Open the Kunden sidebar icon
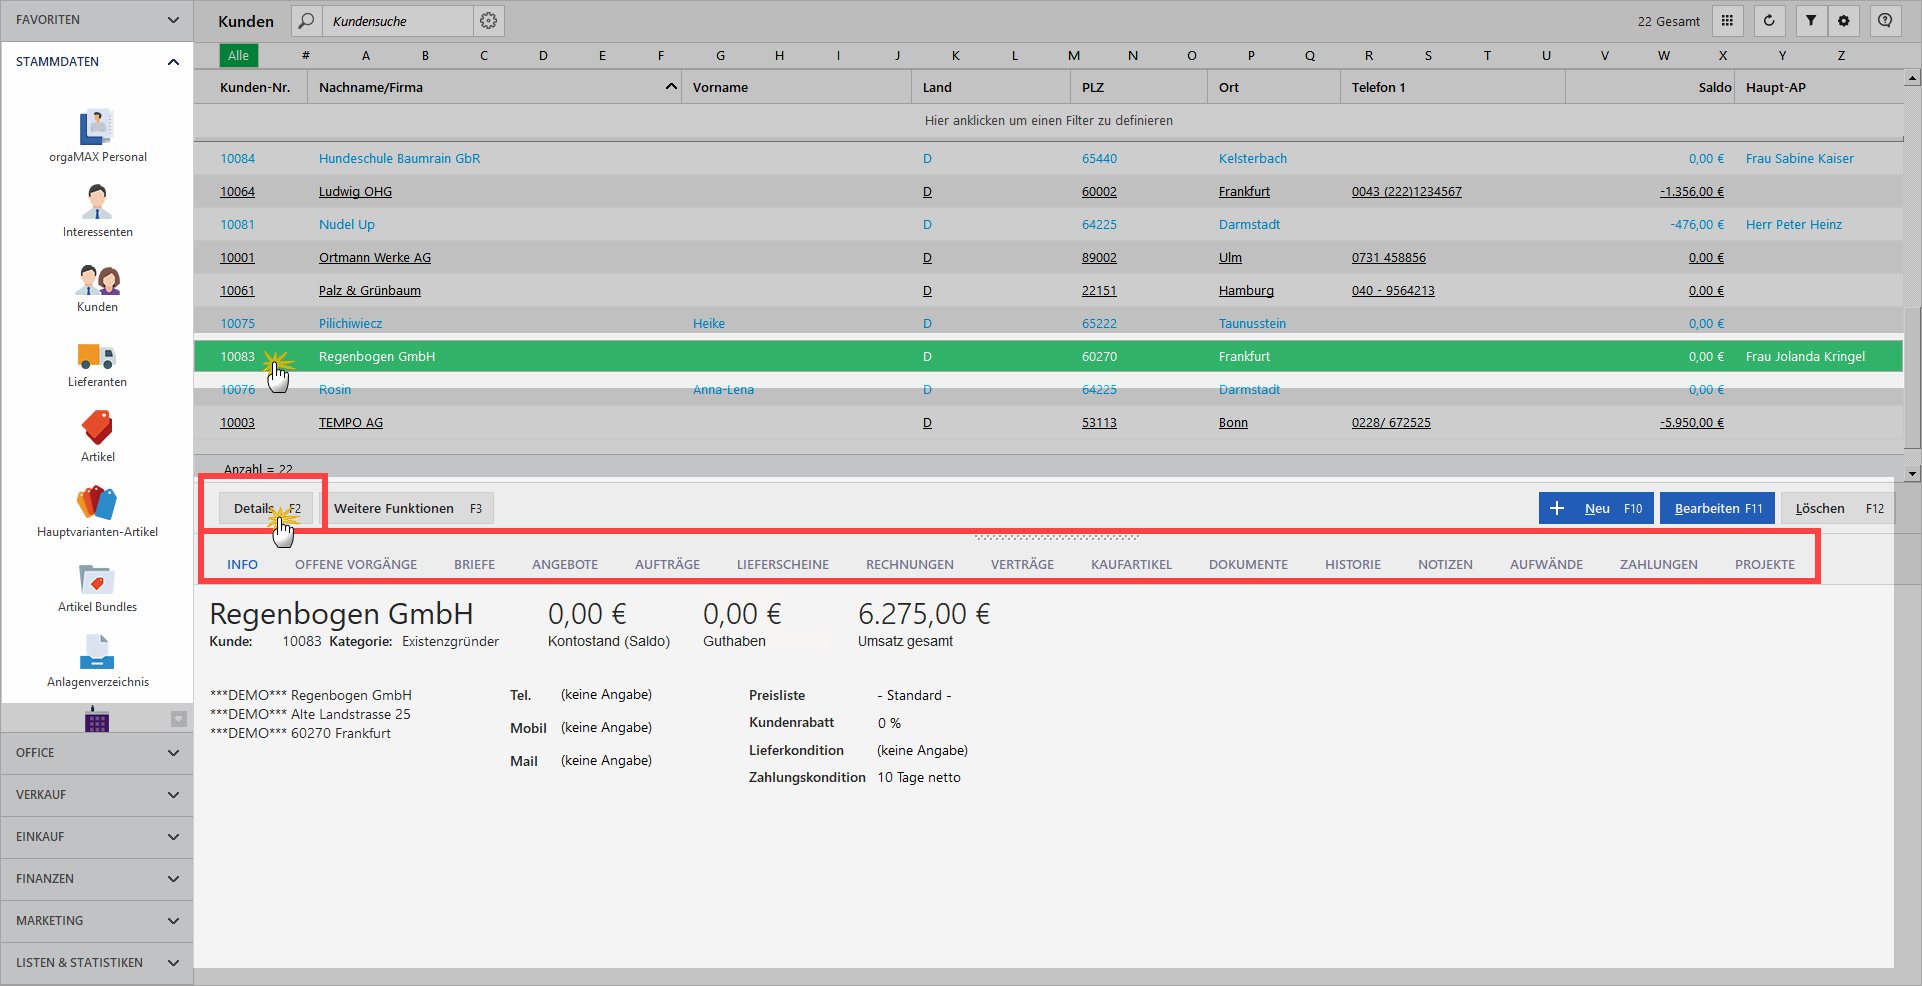 (97, 279)
